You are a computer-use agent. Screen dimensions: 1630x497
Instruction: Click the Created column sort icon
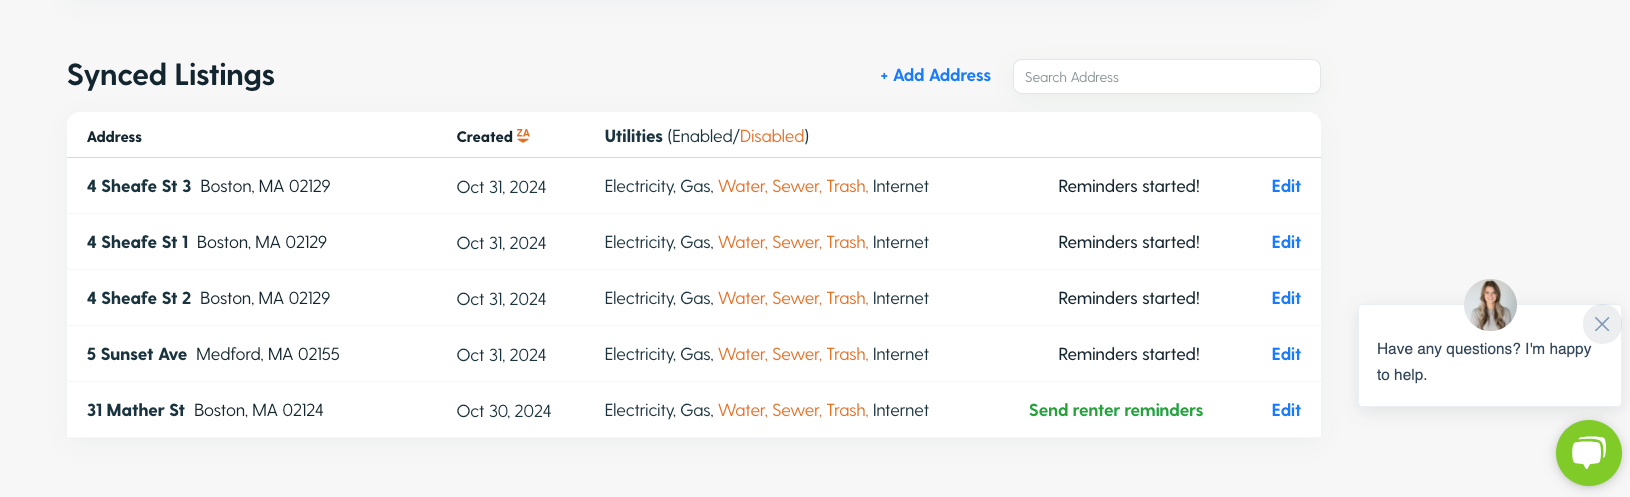pos(523,136)
